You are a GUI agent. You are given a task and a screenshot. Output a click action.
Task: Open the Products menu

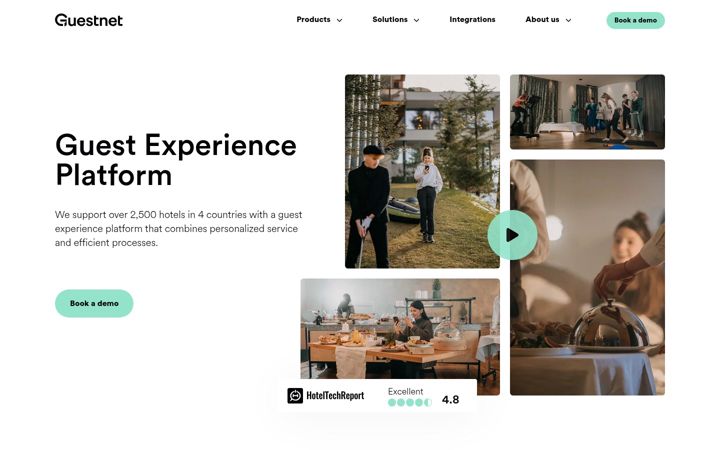pos(313,19)
